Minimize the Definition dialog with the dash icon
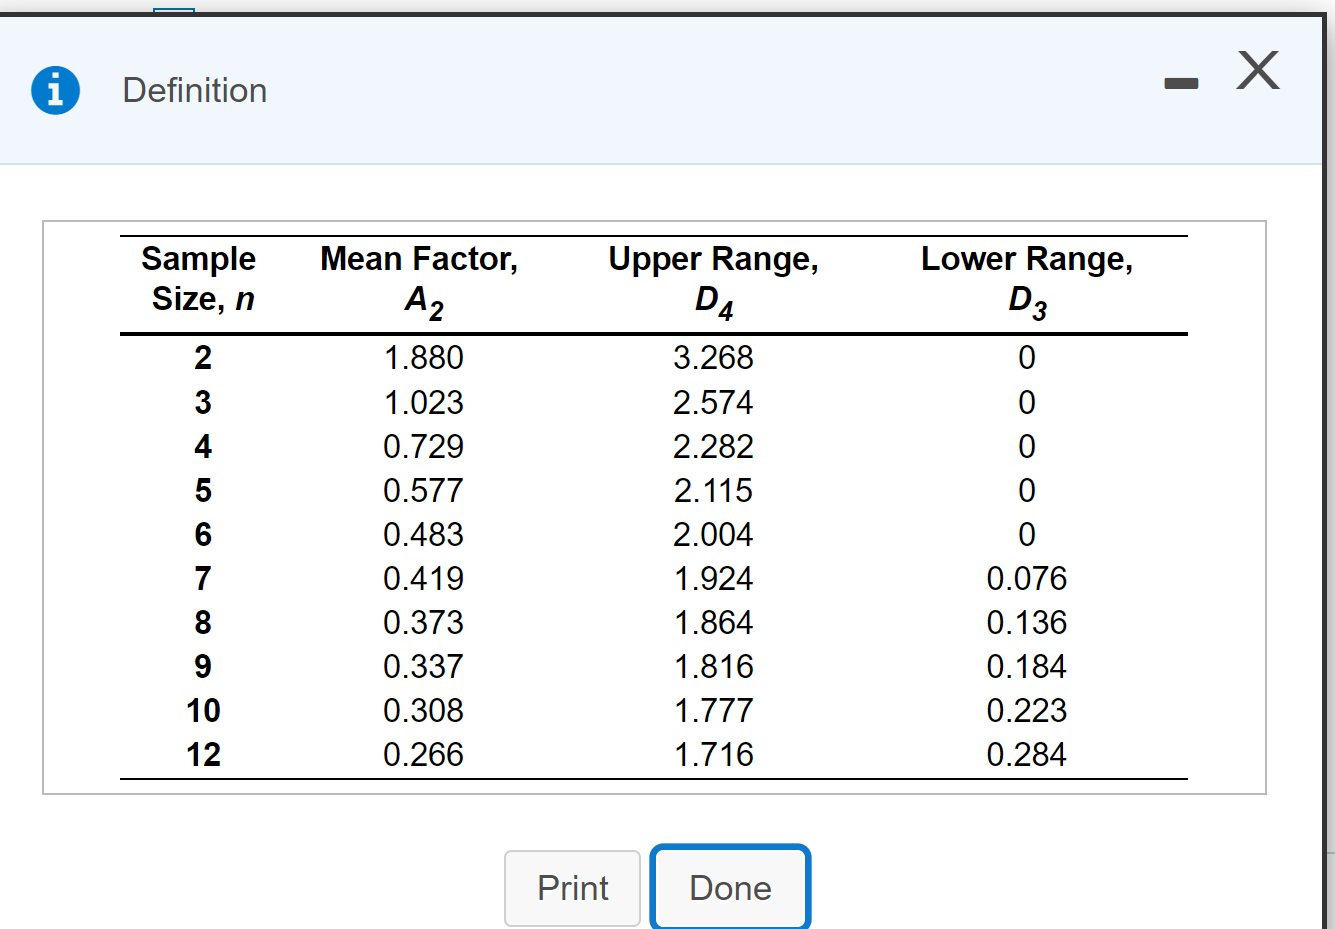This screenshot has width=1335, height=929. pyautogui.click(x=1181, y=83)
